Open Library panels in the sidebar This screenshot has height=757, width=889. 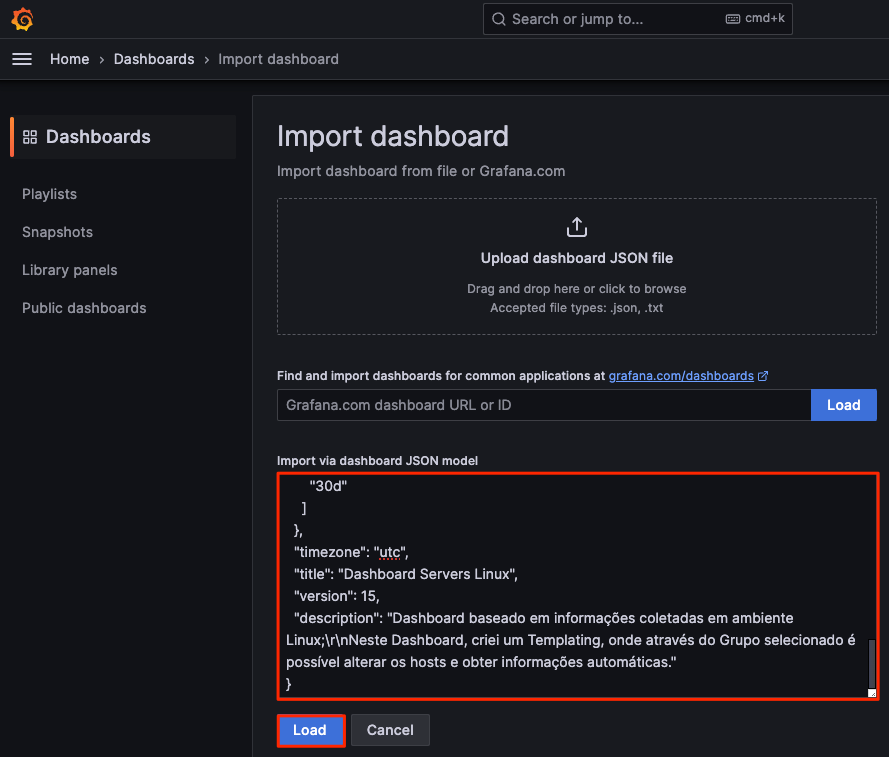[x=70, y=270]
